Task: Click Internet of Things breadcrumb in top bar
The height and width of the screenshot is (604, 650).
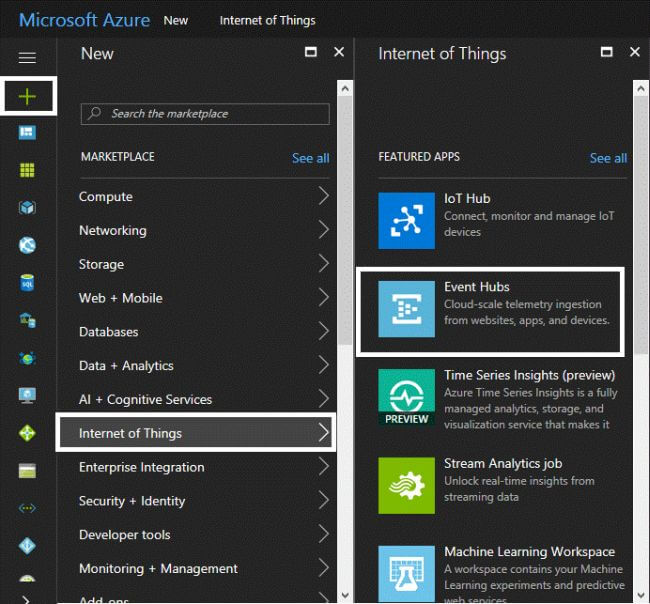Action: [x=267, y=20]
